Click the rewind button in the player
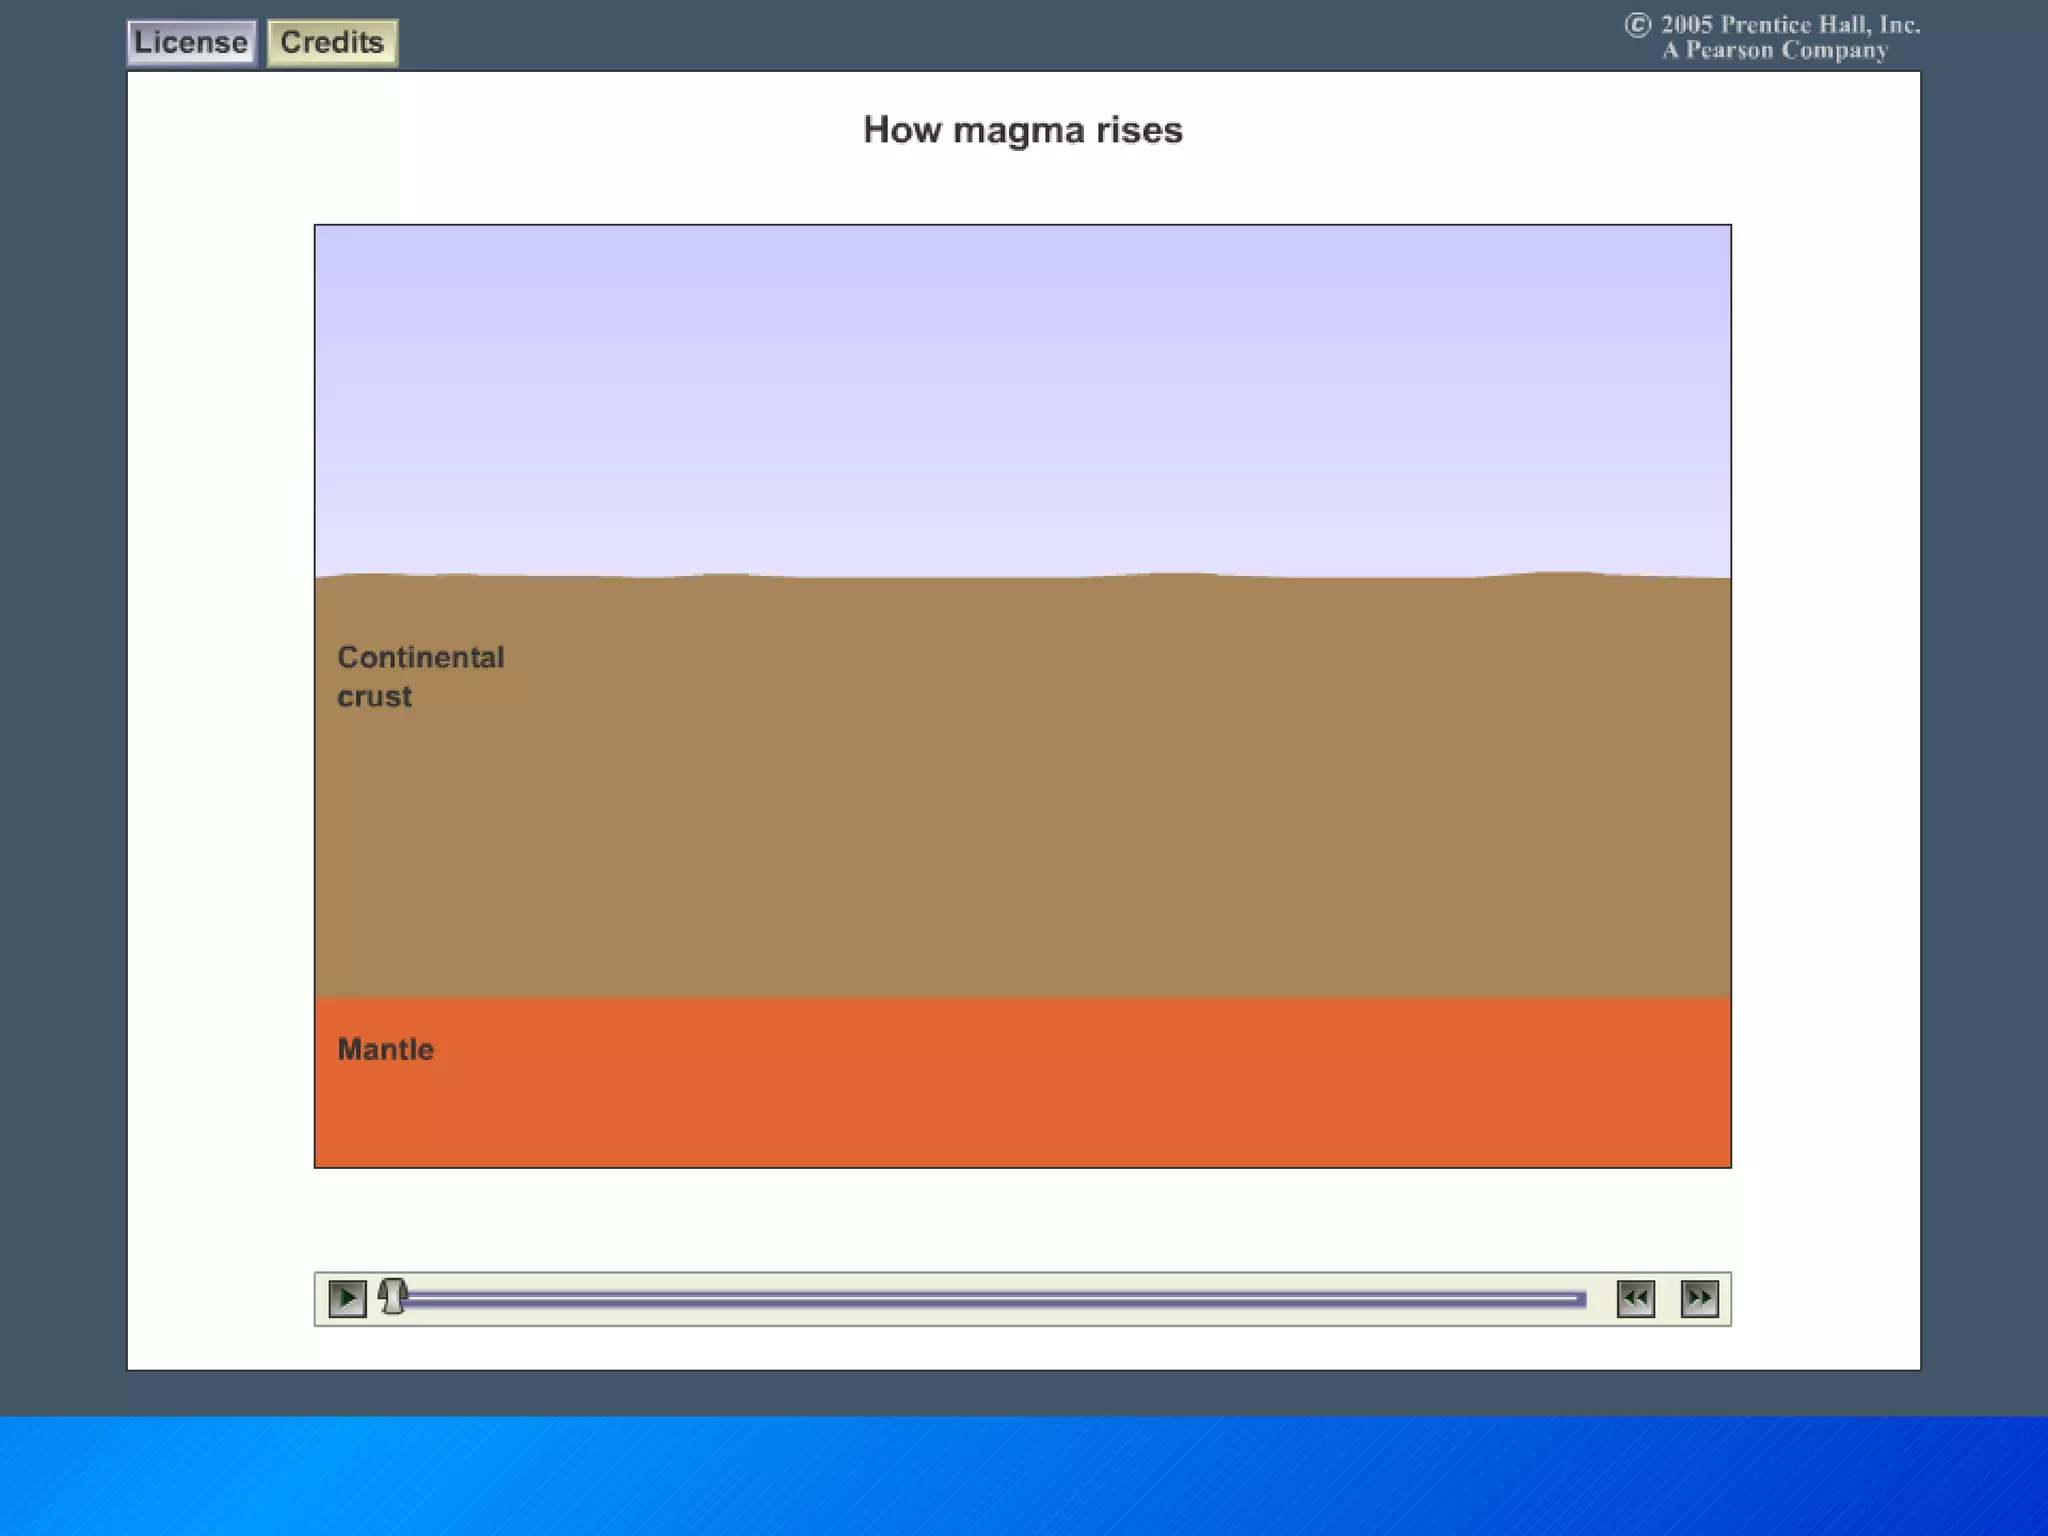Viewport: 2048px width, 1536px height. (x=1635, y=1299)
